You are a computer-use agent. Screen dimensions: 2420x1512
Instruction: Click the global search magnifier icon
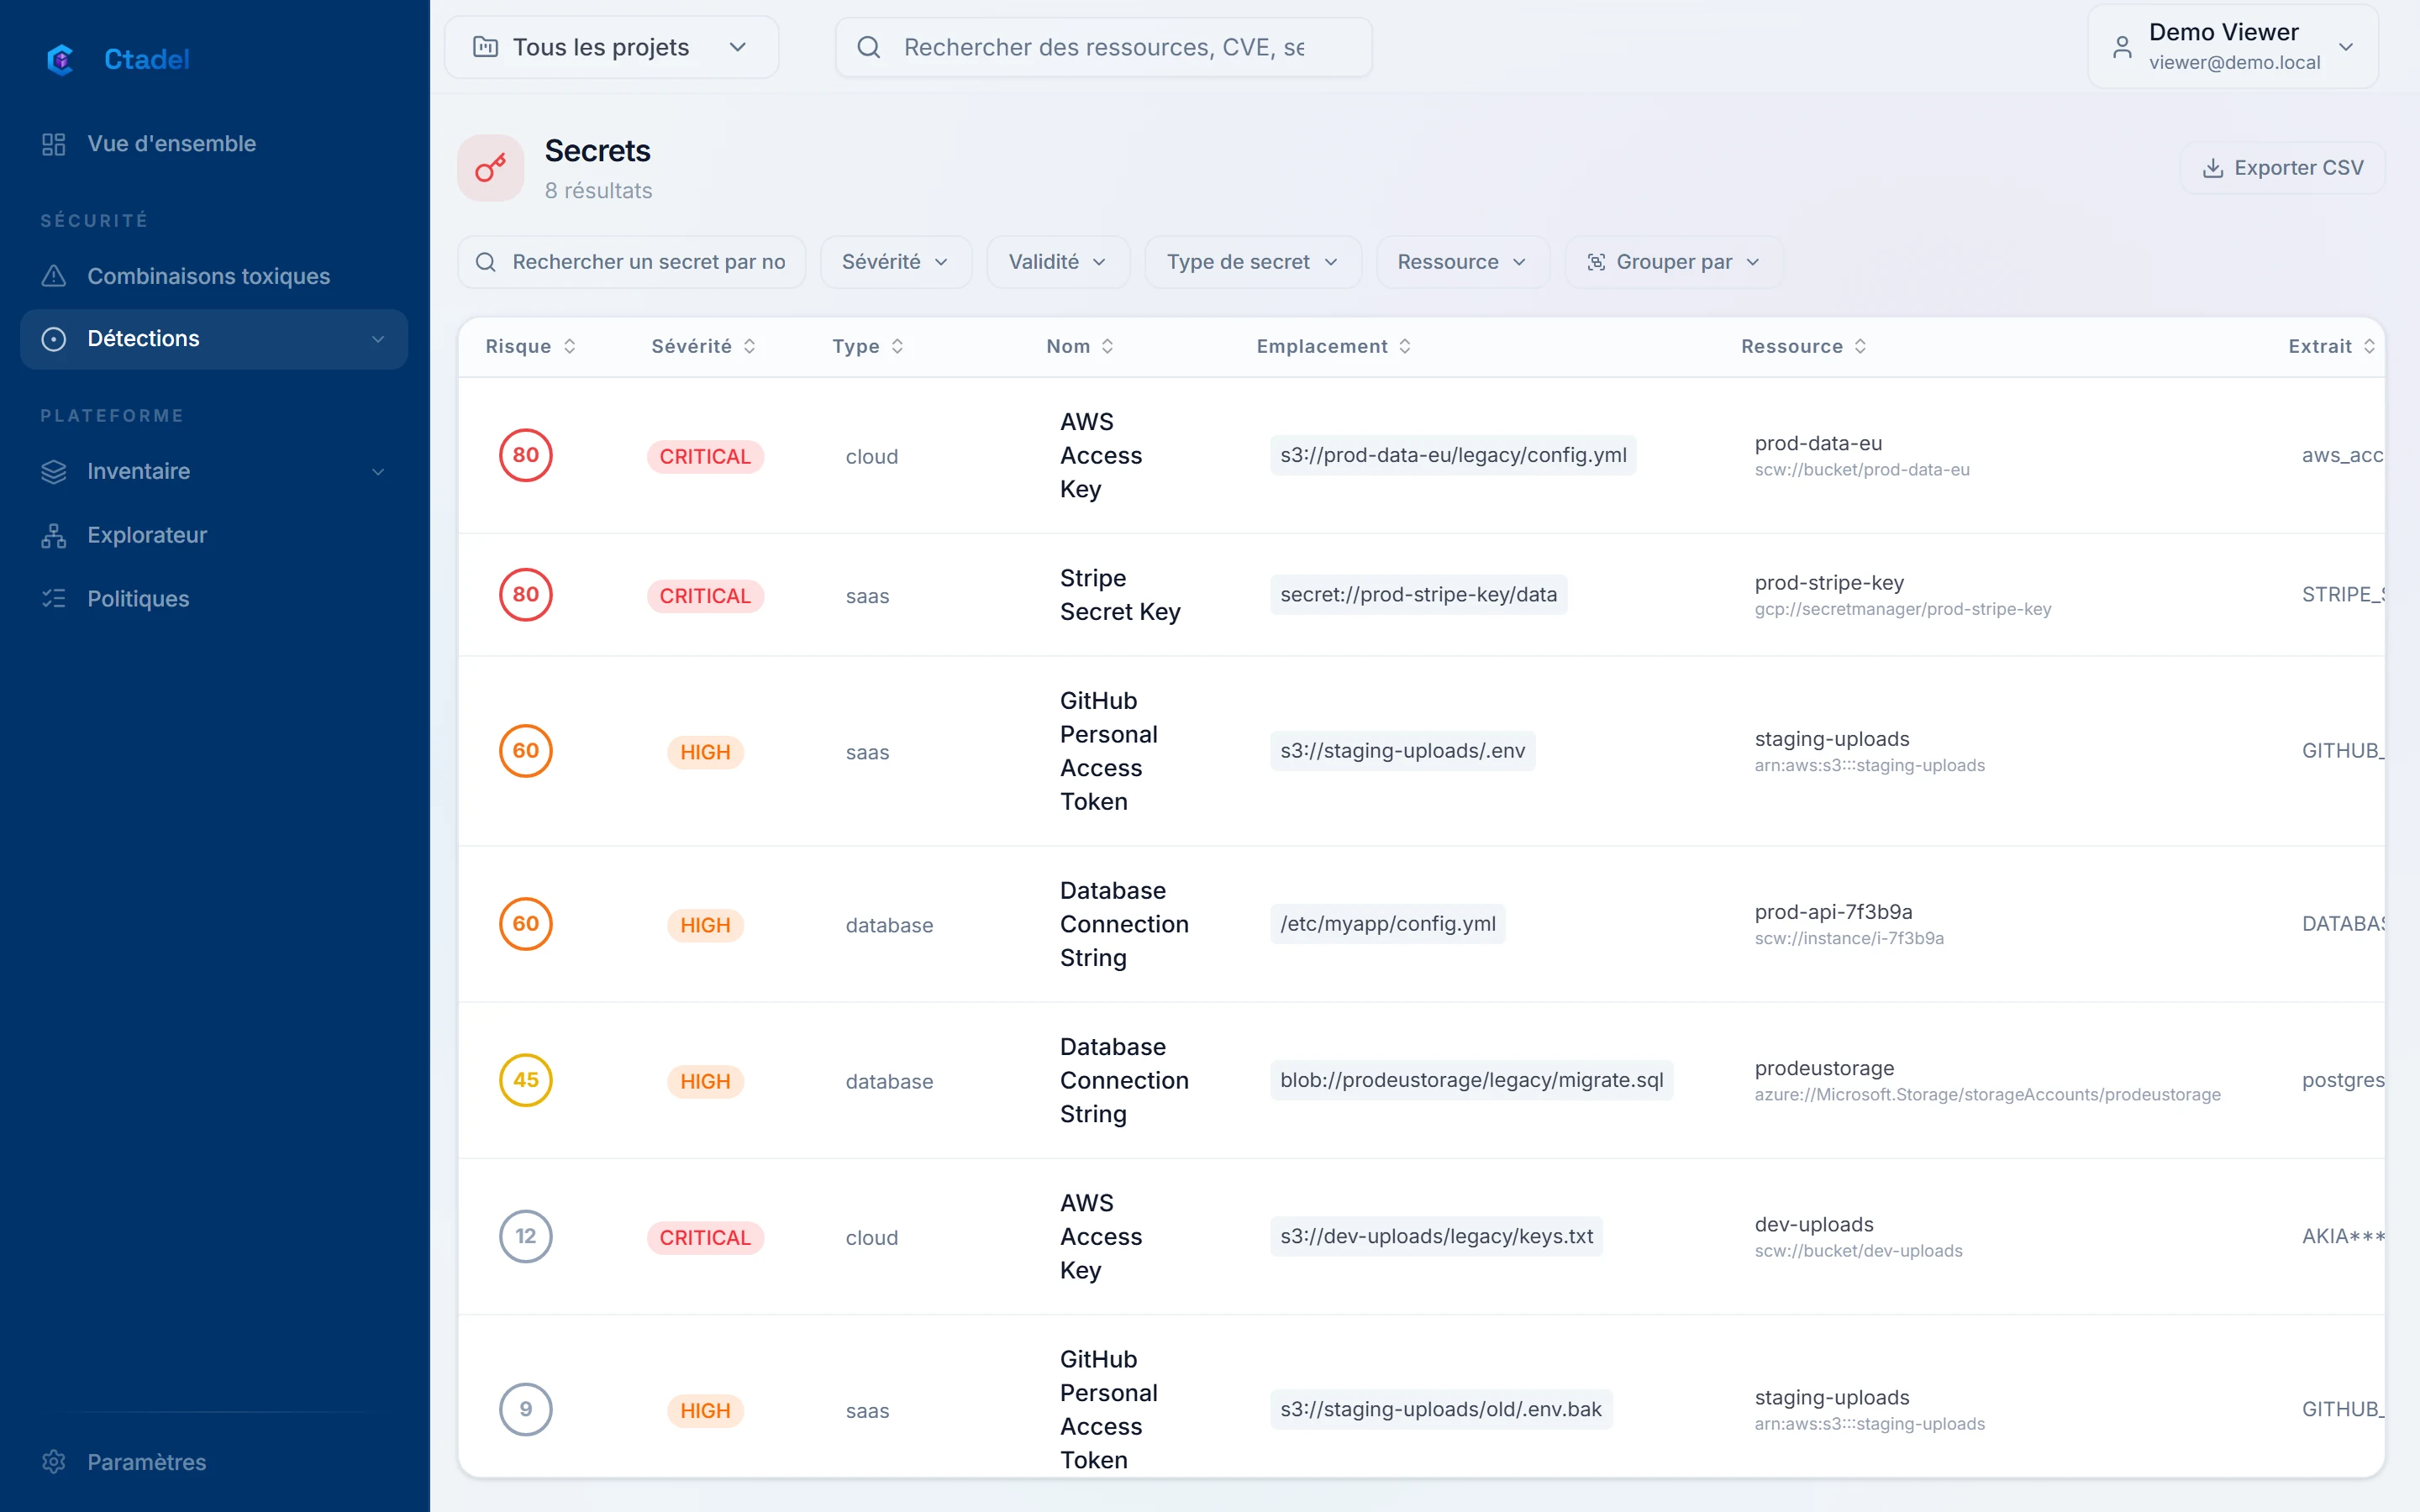pos(869,47)
